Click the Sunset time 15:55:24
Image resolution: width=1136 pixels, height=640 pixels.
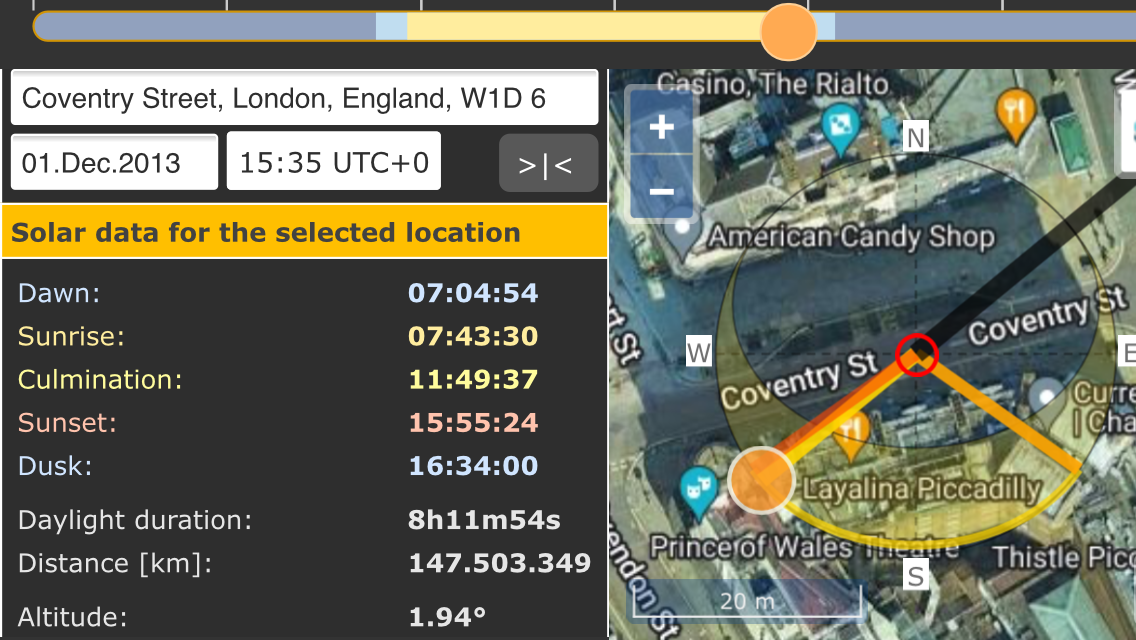[x=472, y=423]
